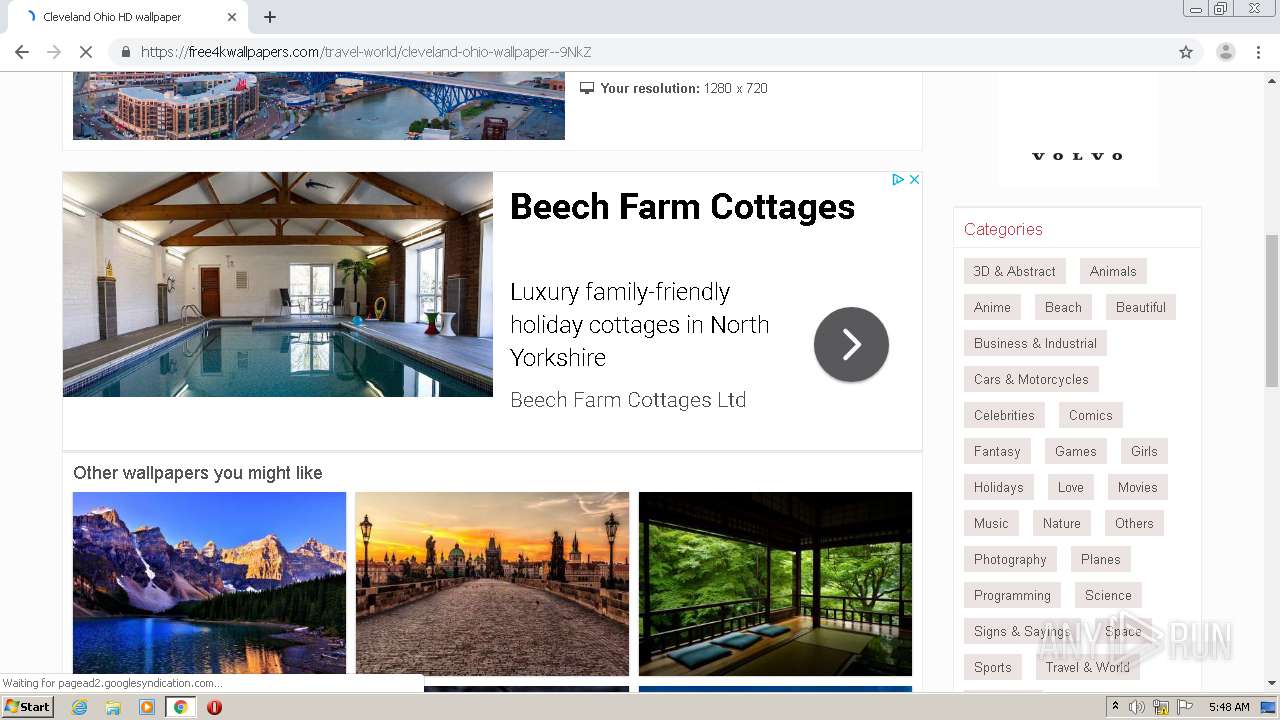Open the Chrome profile avatar menu
Image resolution: width=1280 pixels, height=720 pixels.
(1225, 52)
